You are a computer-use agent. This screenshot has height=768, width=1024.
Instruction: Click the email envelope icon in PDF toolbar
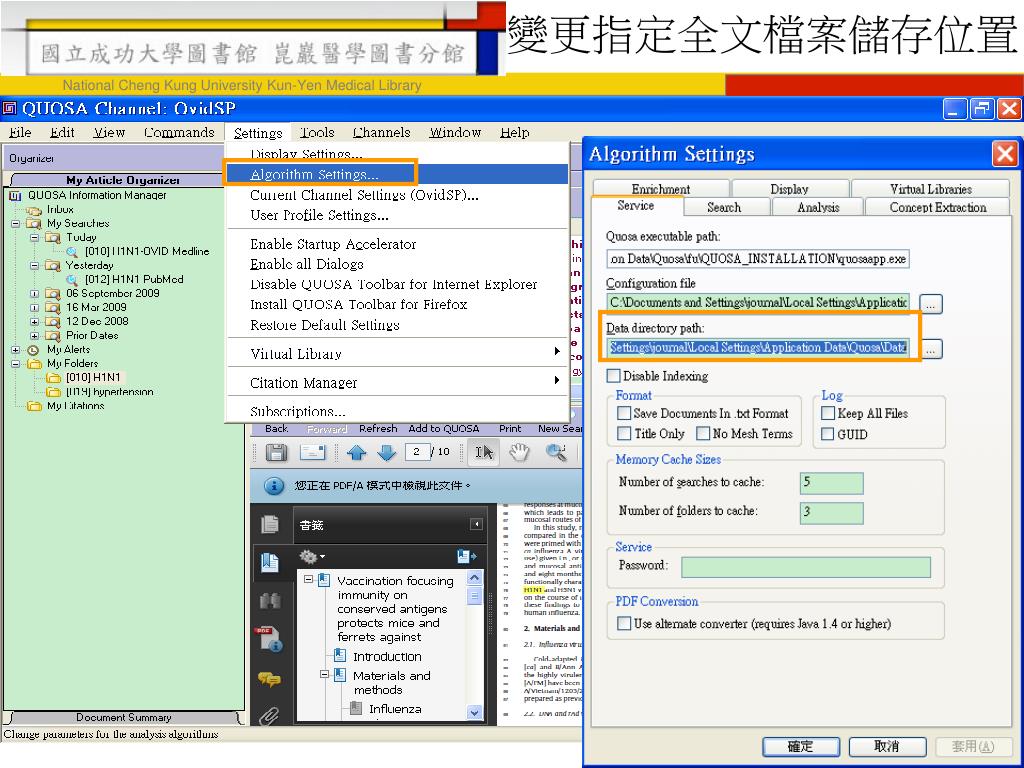(x=312, y=452)
